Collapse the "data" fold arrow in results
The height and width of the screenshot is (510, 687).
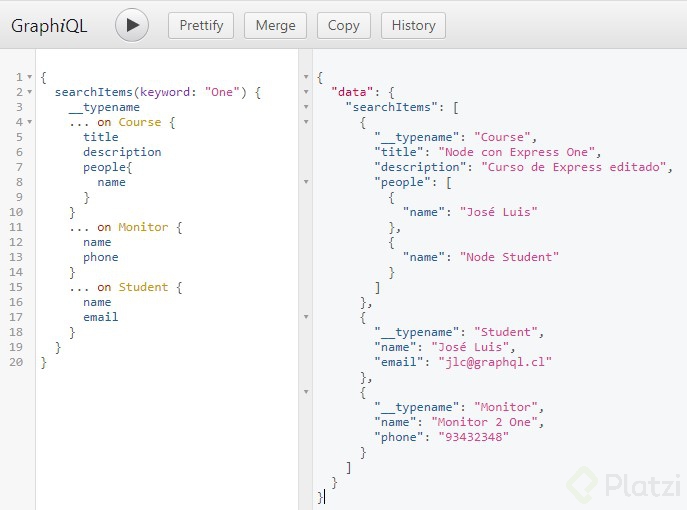(x=306, y=92)
